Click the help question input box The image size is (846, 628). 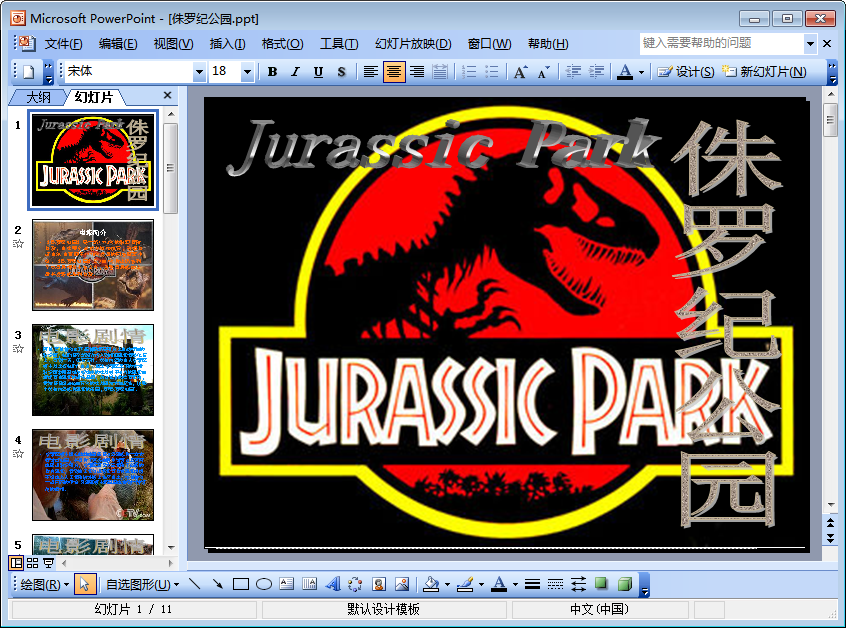pyautogui.click(x=722, y=43)
